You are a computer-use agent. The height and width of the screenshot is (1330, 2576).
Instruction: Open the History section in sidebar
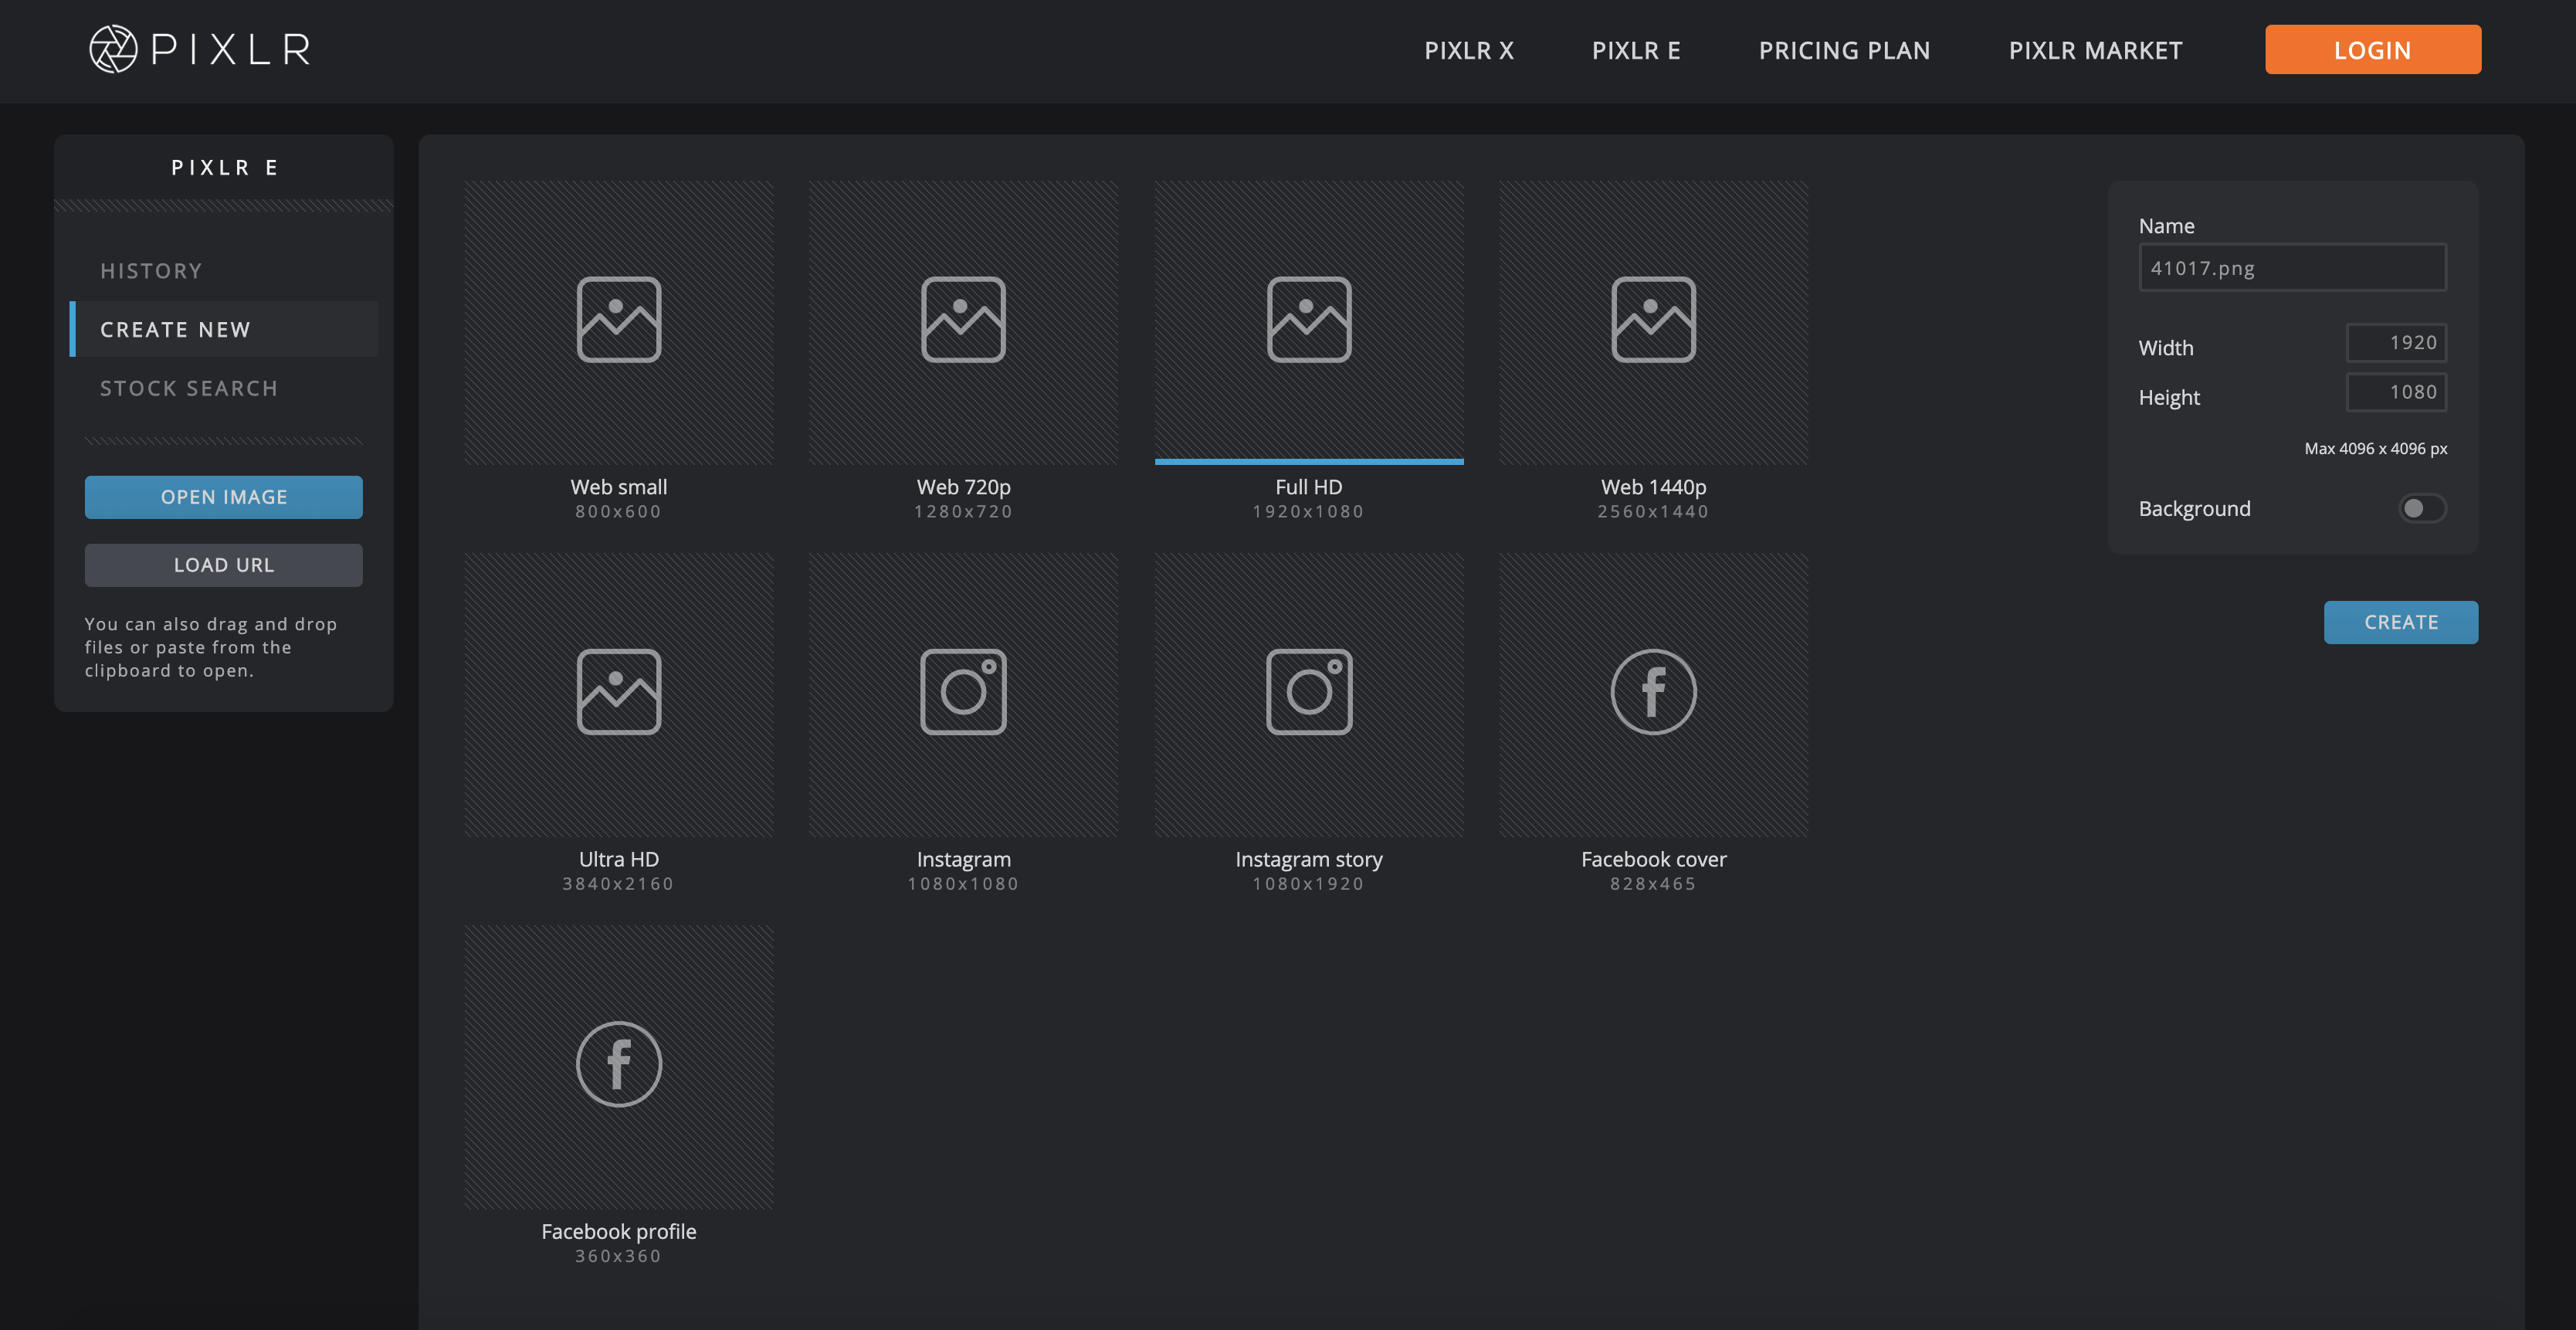click(x=151, y=271)
